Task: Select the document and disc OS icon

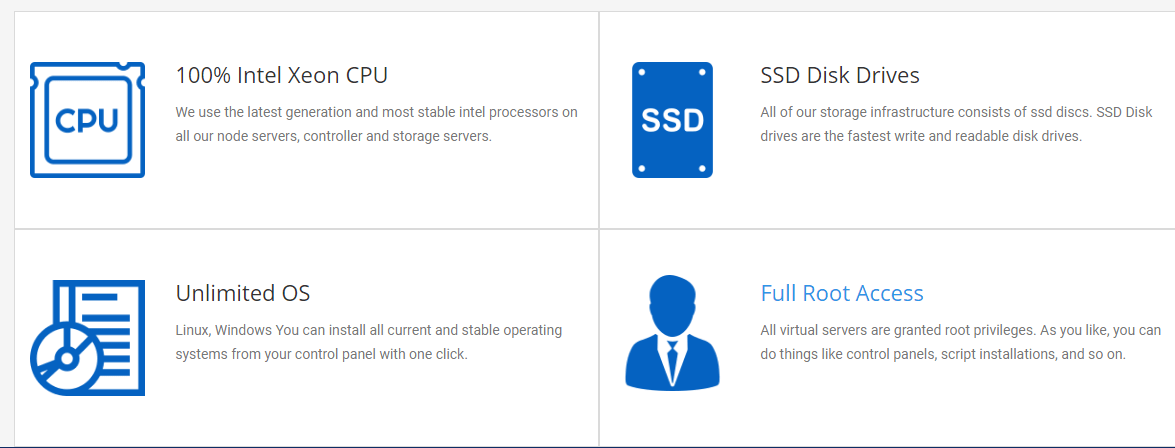Action: pos(88,338)
